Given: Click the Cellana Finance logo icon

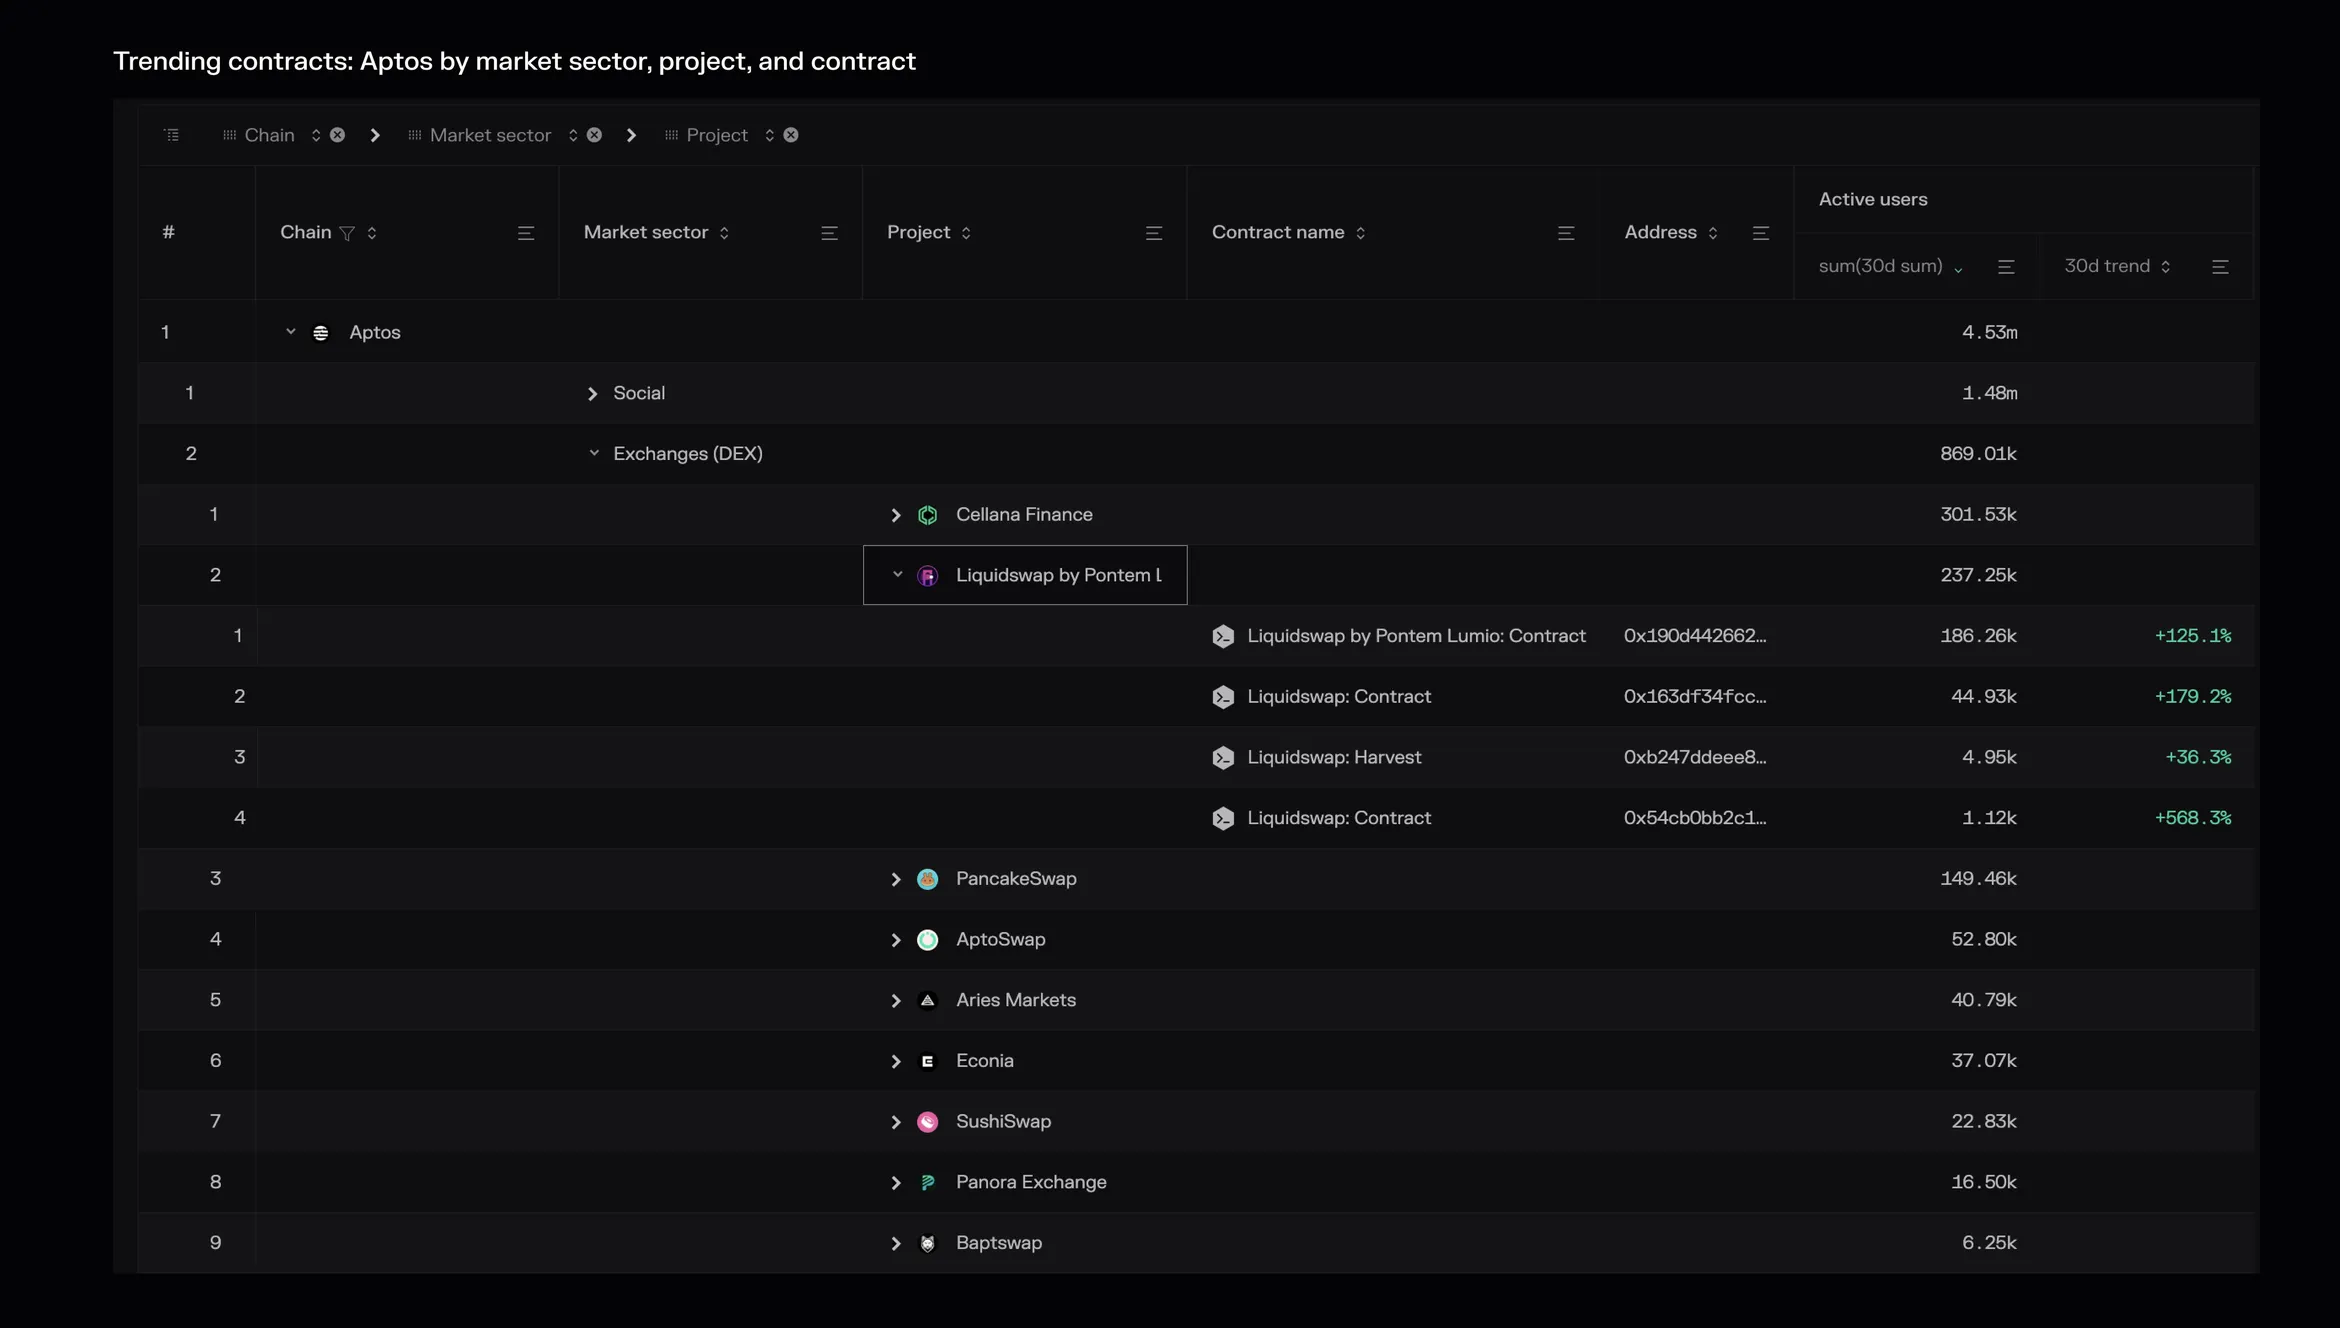Looking at the screenshot, I should (x=928, y=515).
